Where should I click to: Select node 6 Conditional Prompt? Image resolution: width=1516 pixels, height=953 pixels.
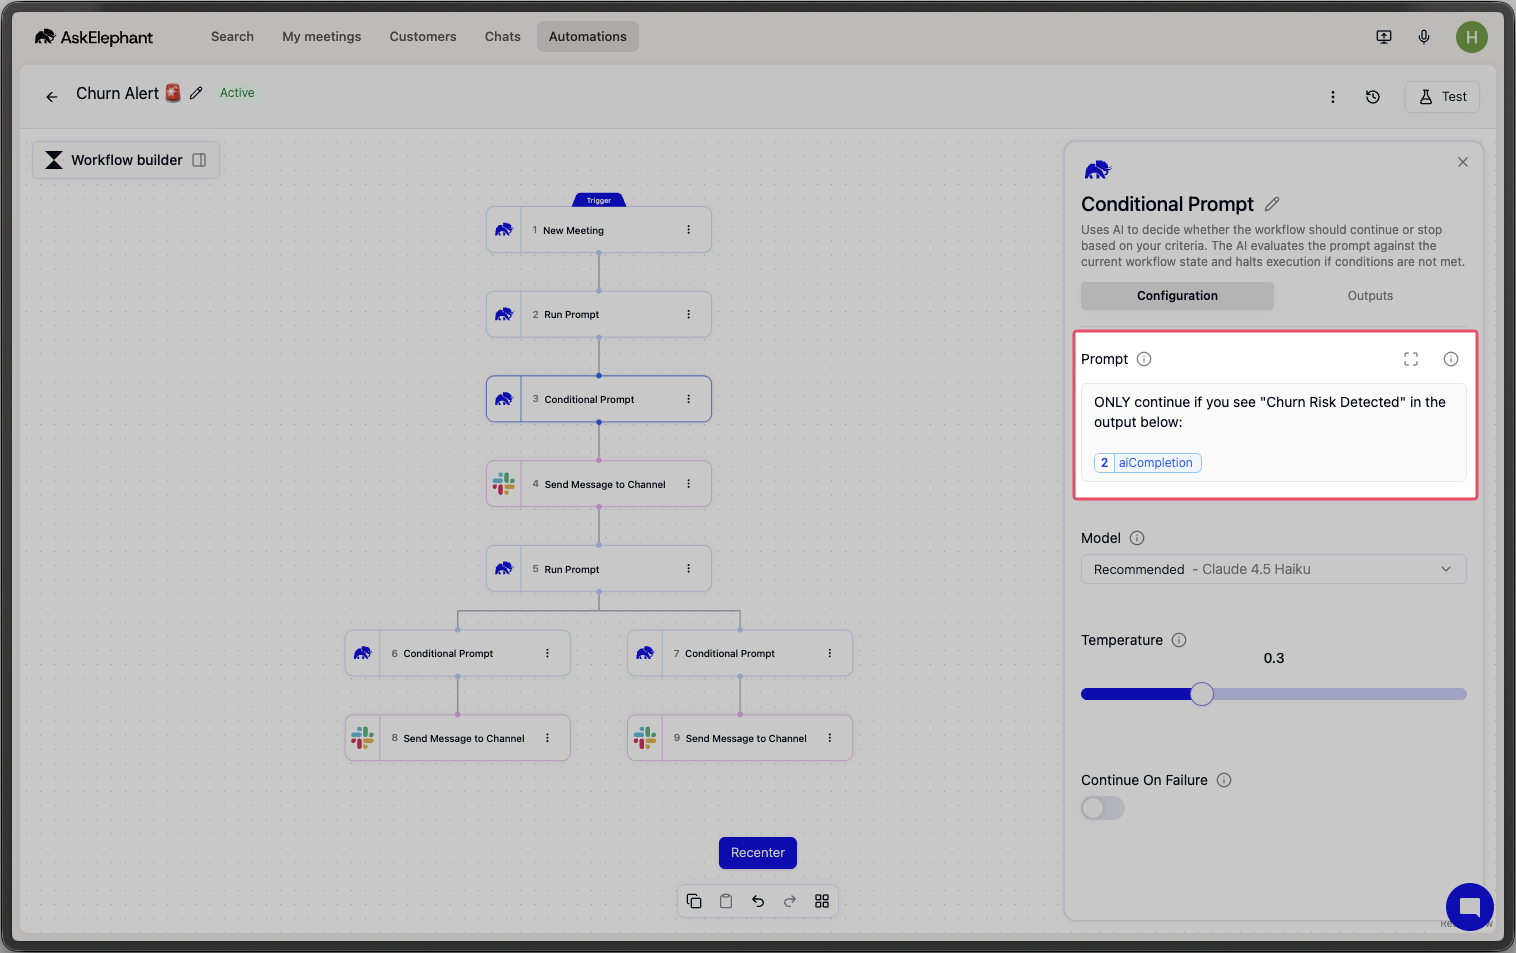click(458, 653)
